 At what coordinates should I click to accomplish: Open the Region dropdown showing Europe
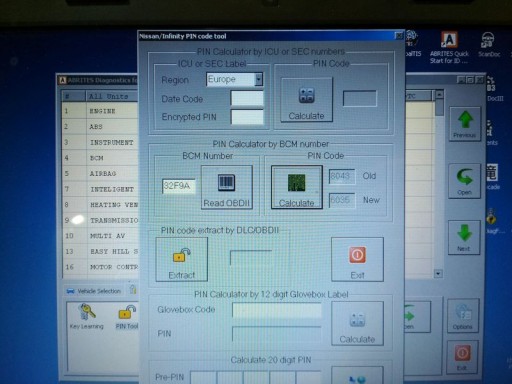click(x=235, y=79)
